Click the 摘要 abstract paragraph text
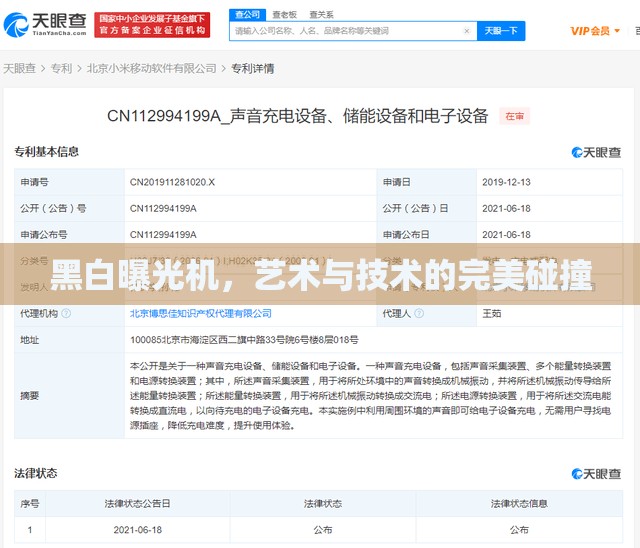 (x=370, y=395)
